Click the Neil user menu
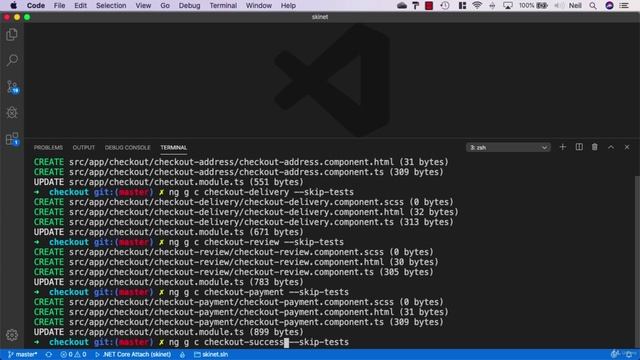Image resolution: width=640 pixels, height=360 pixels. pos(575,6)
